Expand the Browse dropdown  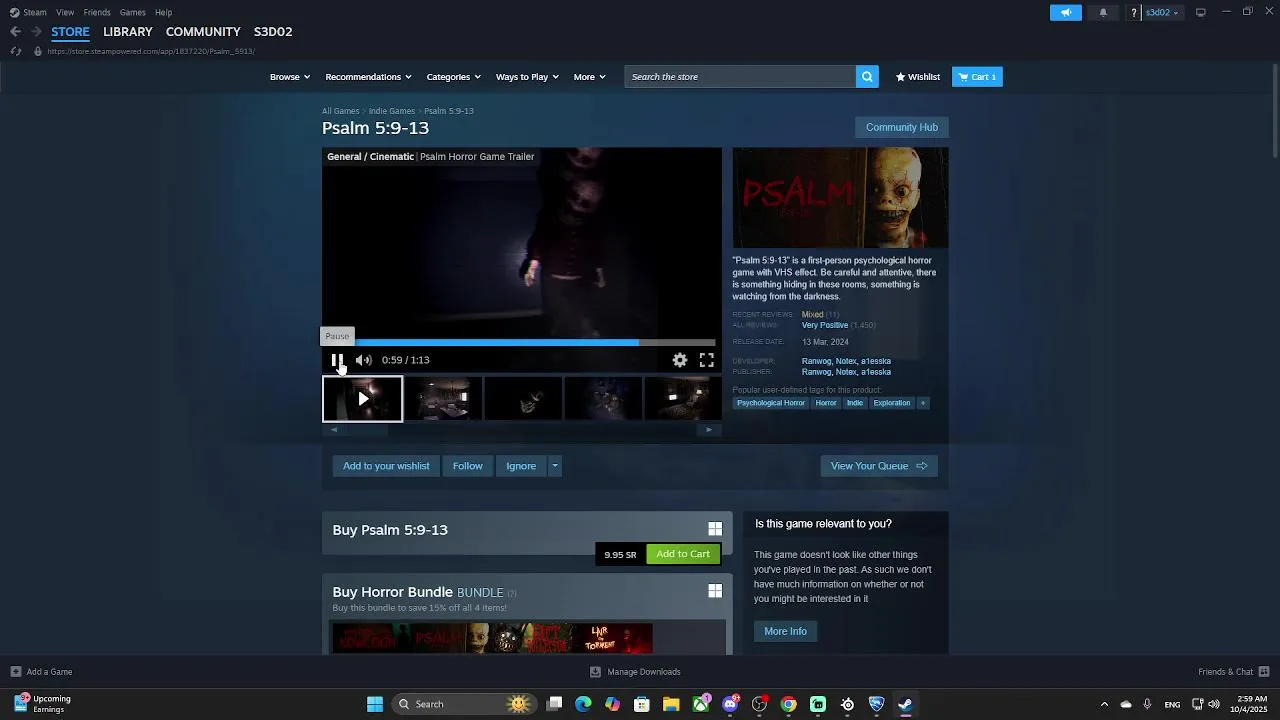(x=290, y=77)
